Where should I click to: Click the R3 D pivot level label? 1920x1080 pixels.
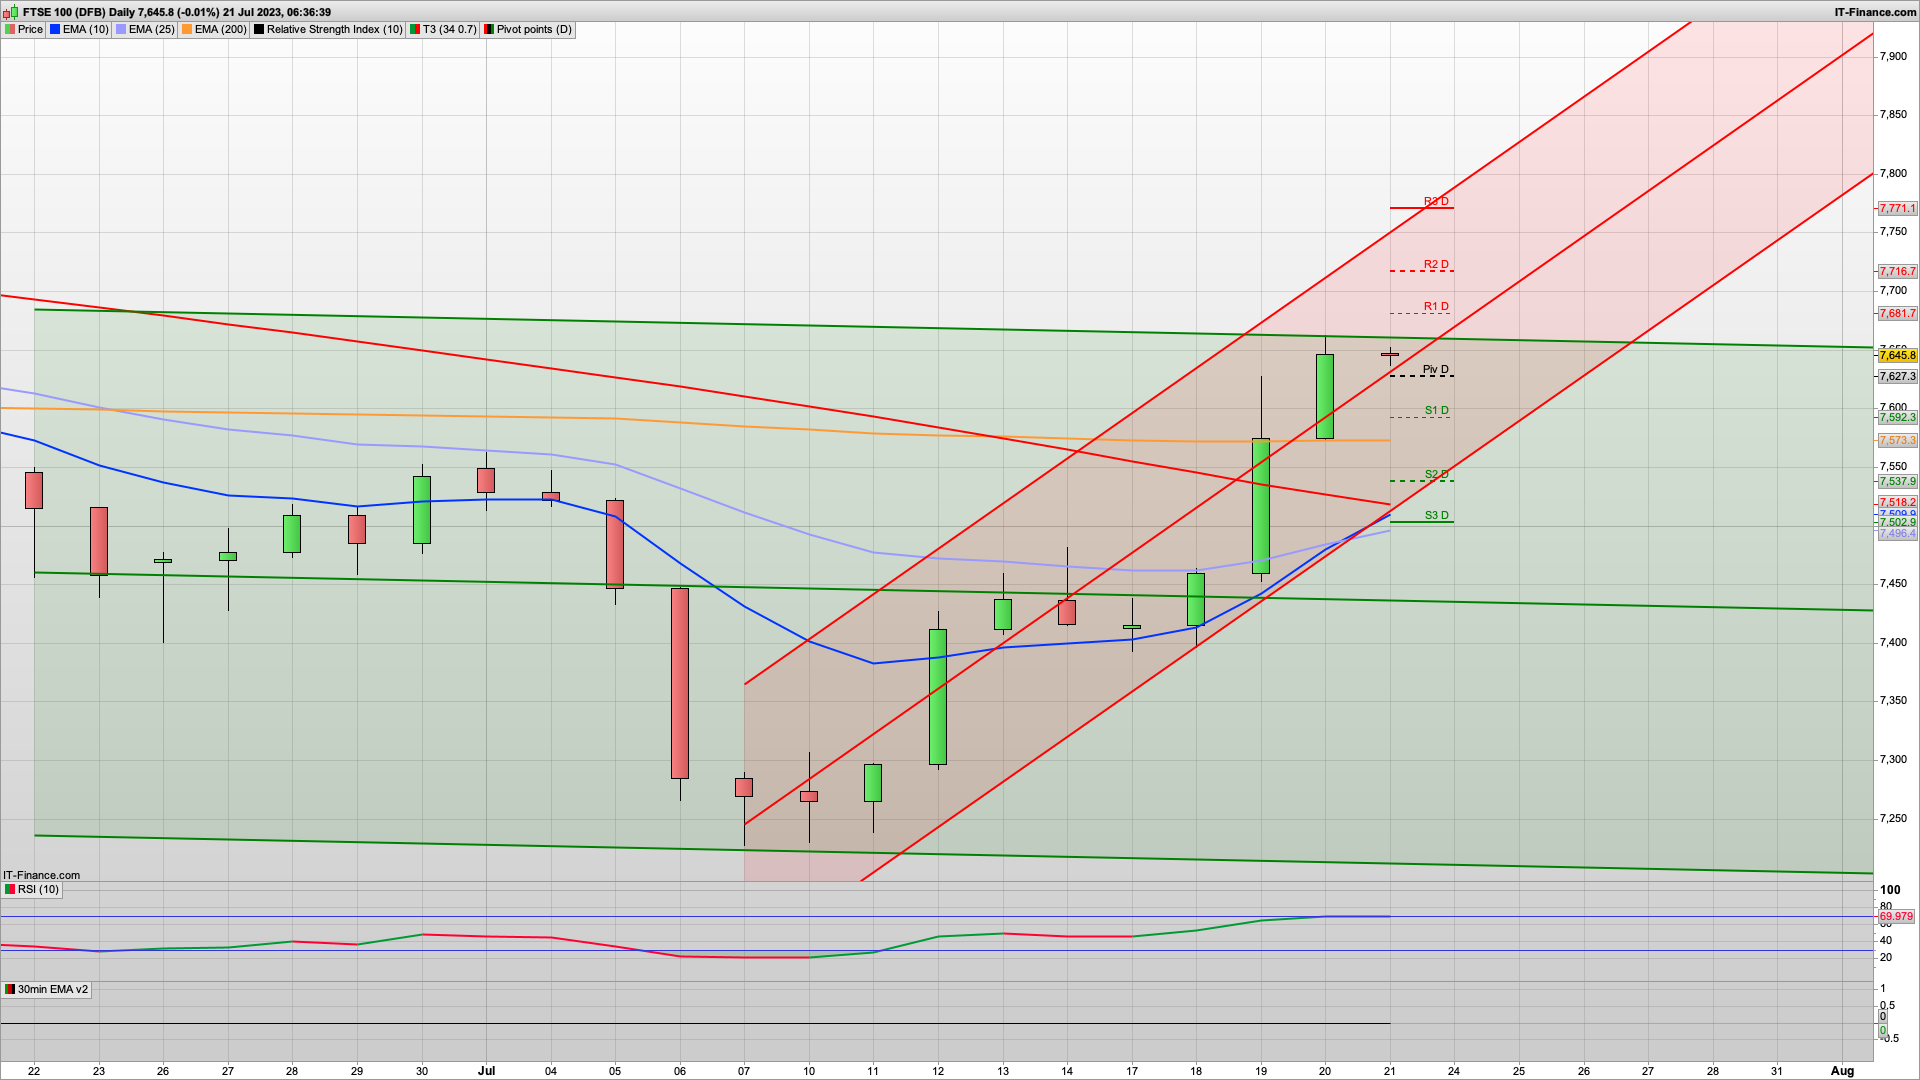[1436, 202]
